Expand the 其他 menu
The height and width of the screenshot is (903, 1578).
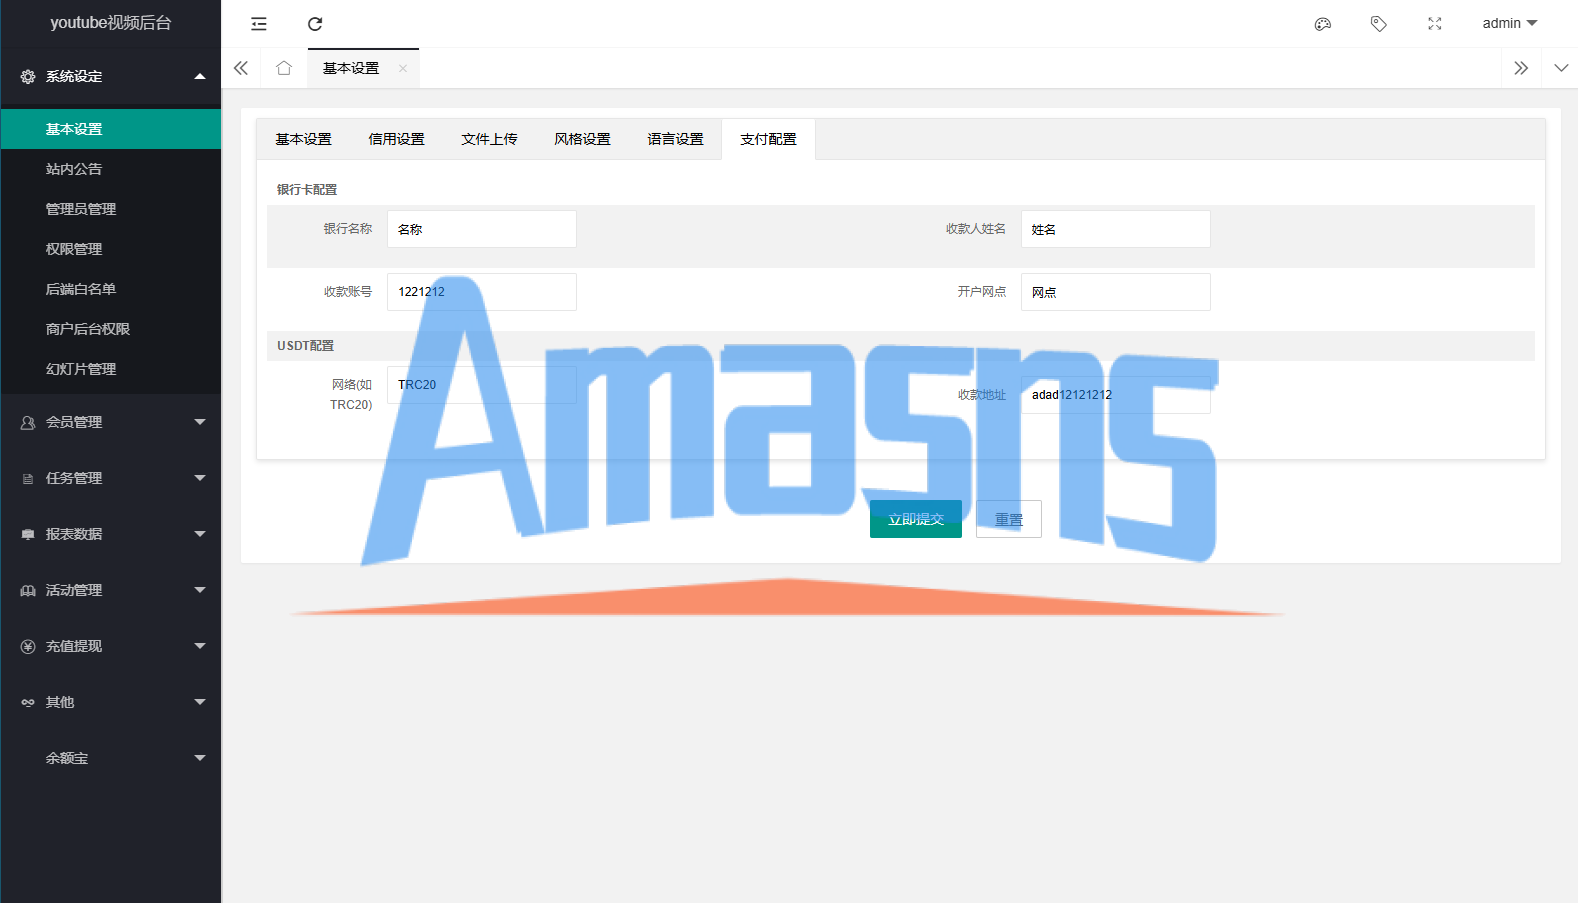point(111,702)
